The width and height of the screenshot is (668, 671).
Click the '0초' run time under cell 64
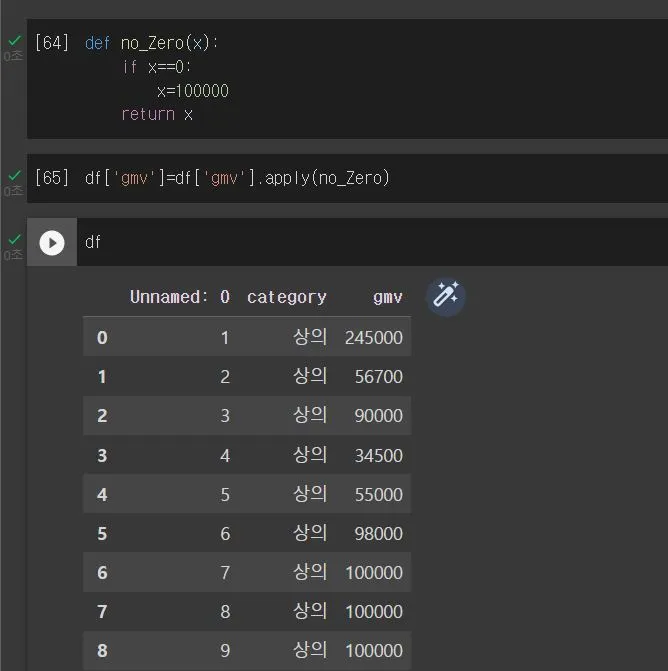tap(13, 56)
